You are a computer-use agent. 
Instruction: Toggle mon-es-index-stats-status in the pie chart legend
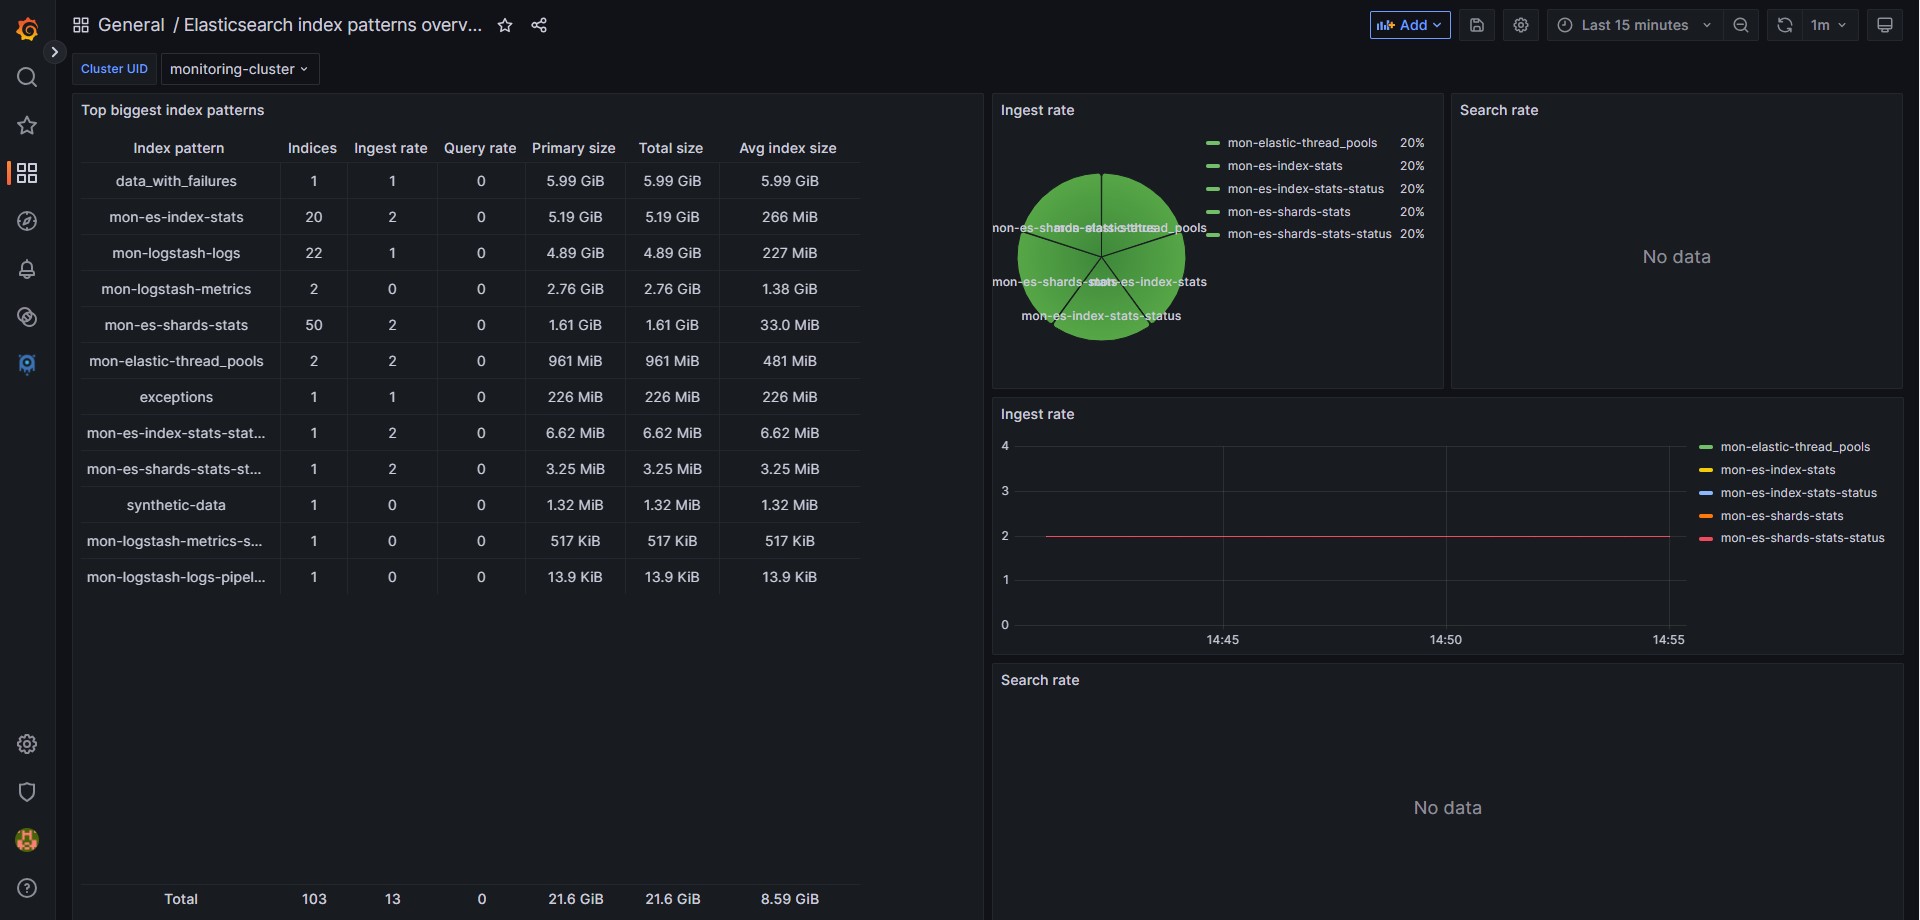pos(1306,189)
